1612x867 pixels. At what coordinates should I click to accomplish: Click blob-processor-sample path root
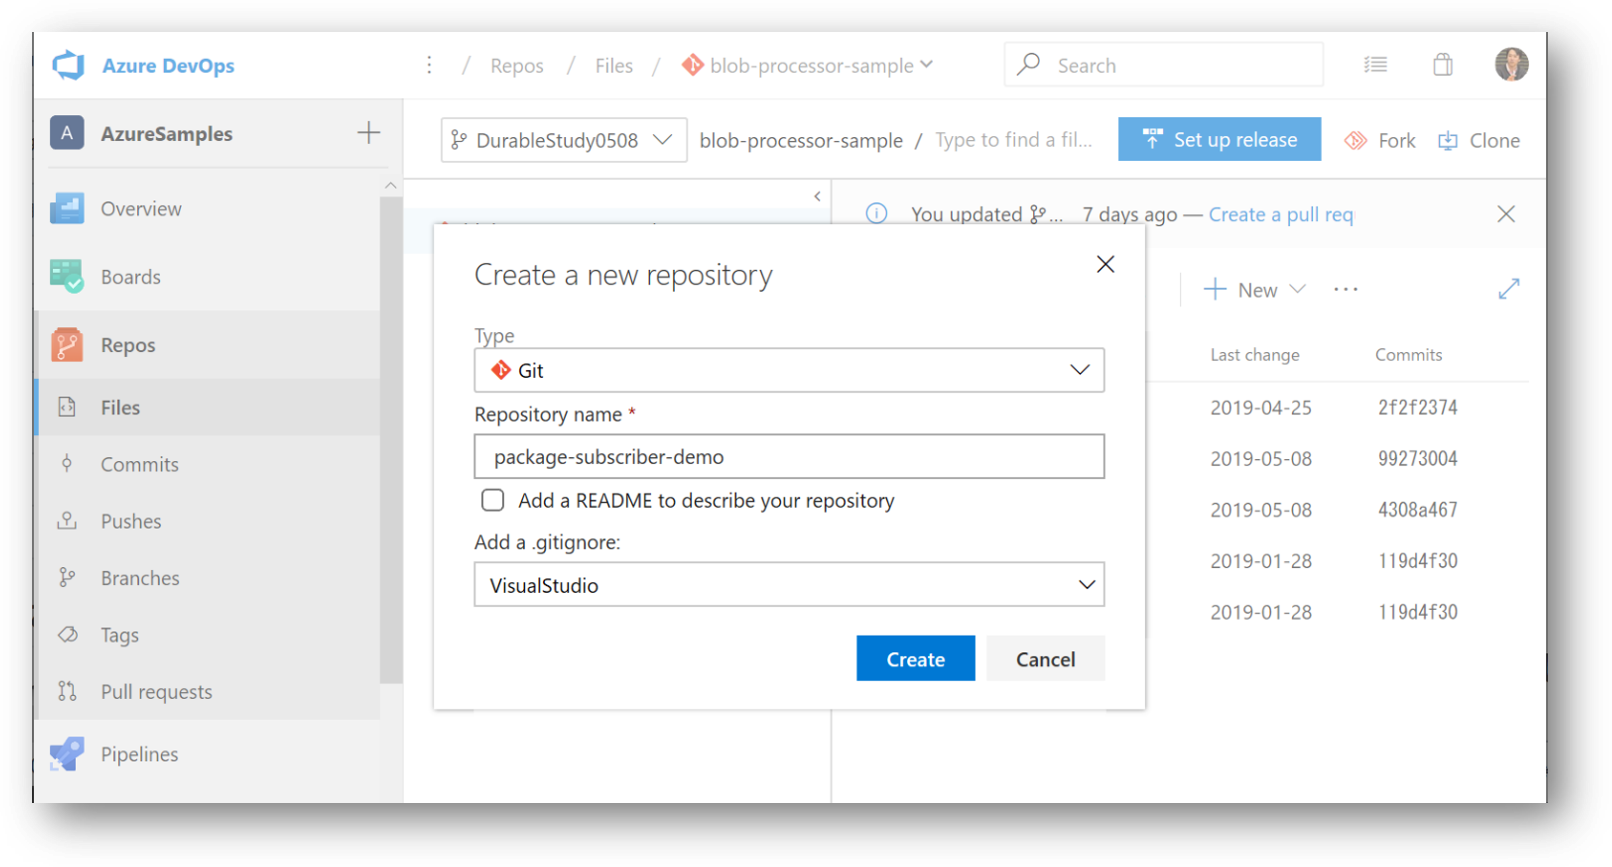[801, 141]
